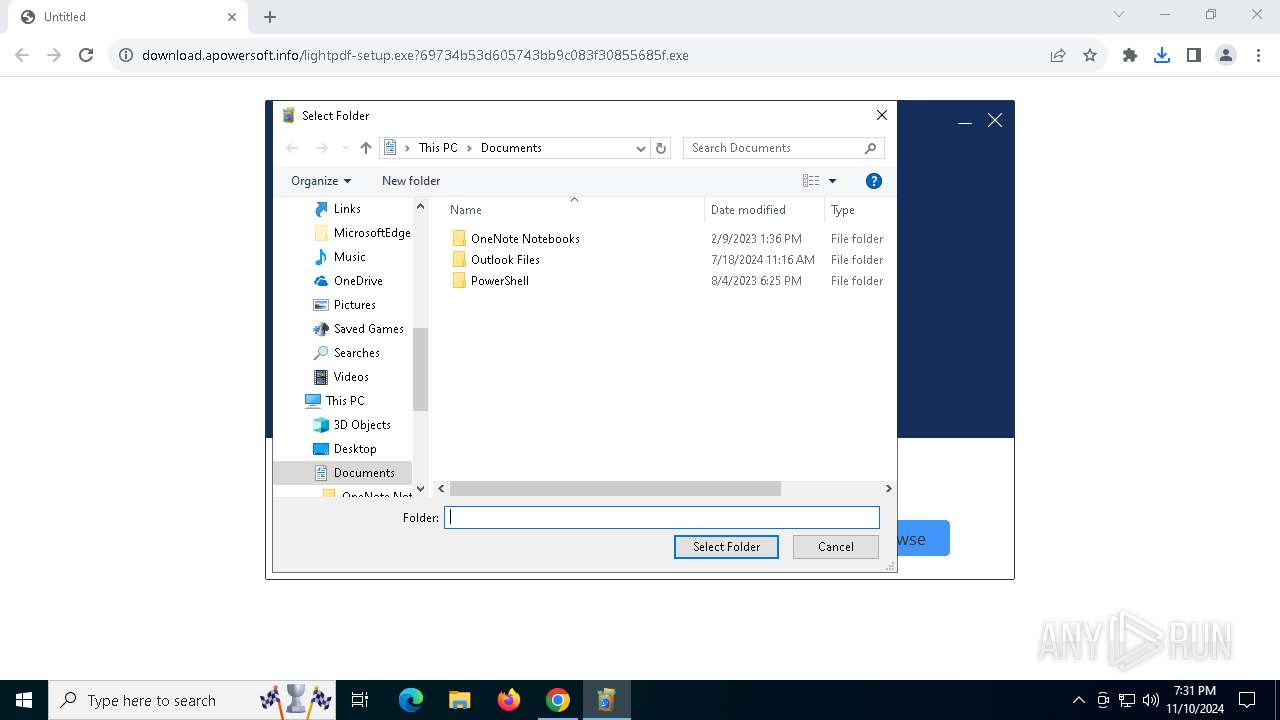Change view layout icon

pyautogui.click(x=811, y=181)
